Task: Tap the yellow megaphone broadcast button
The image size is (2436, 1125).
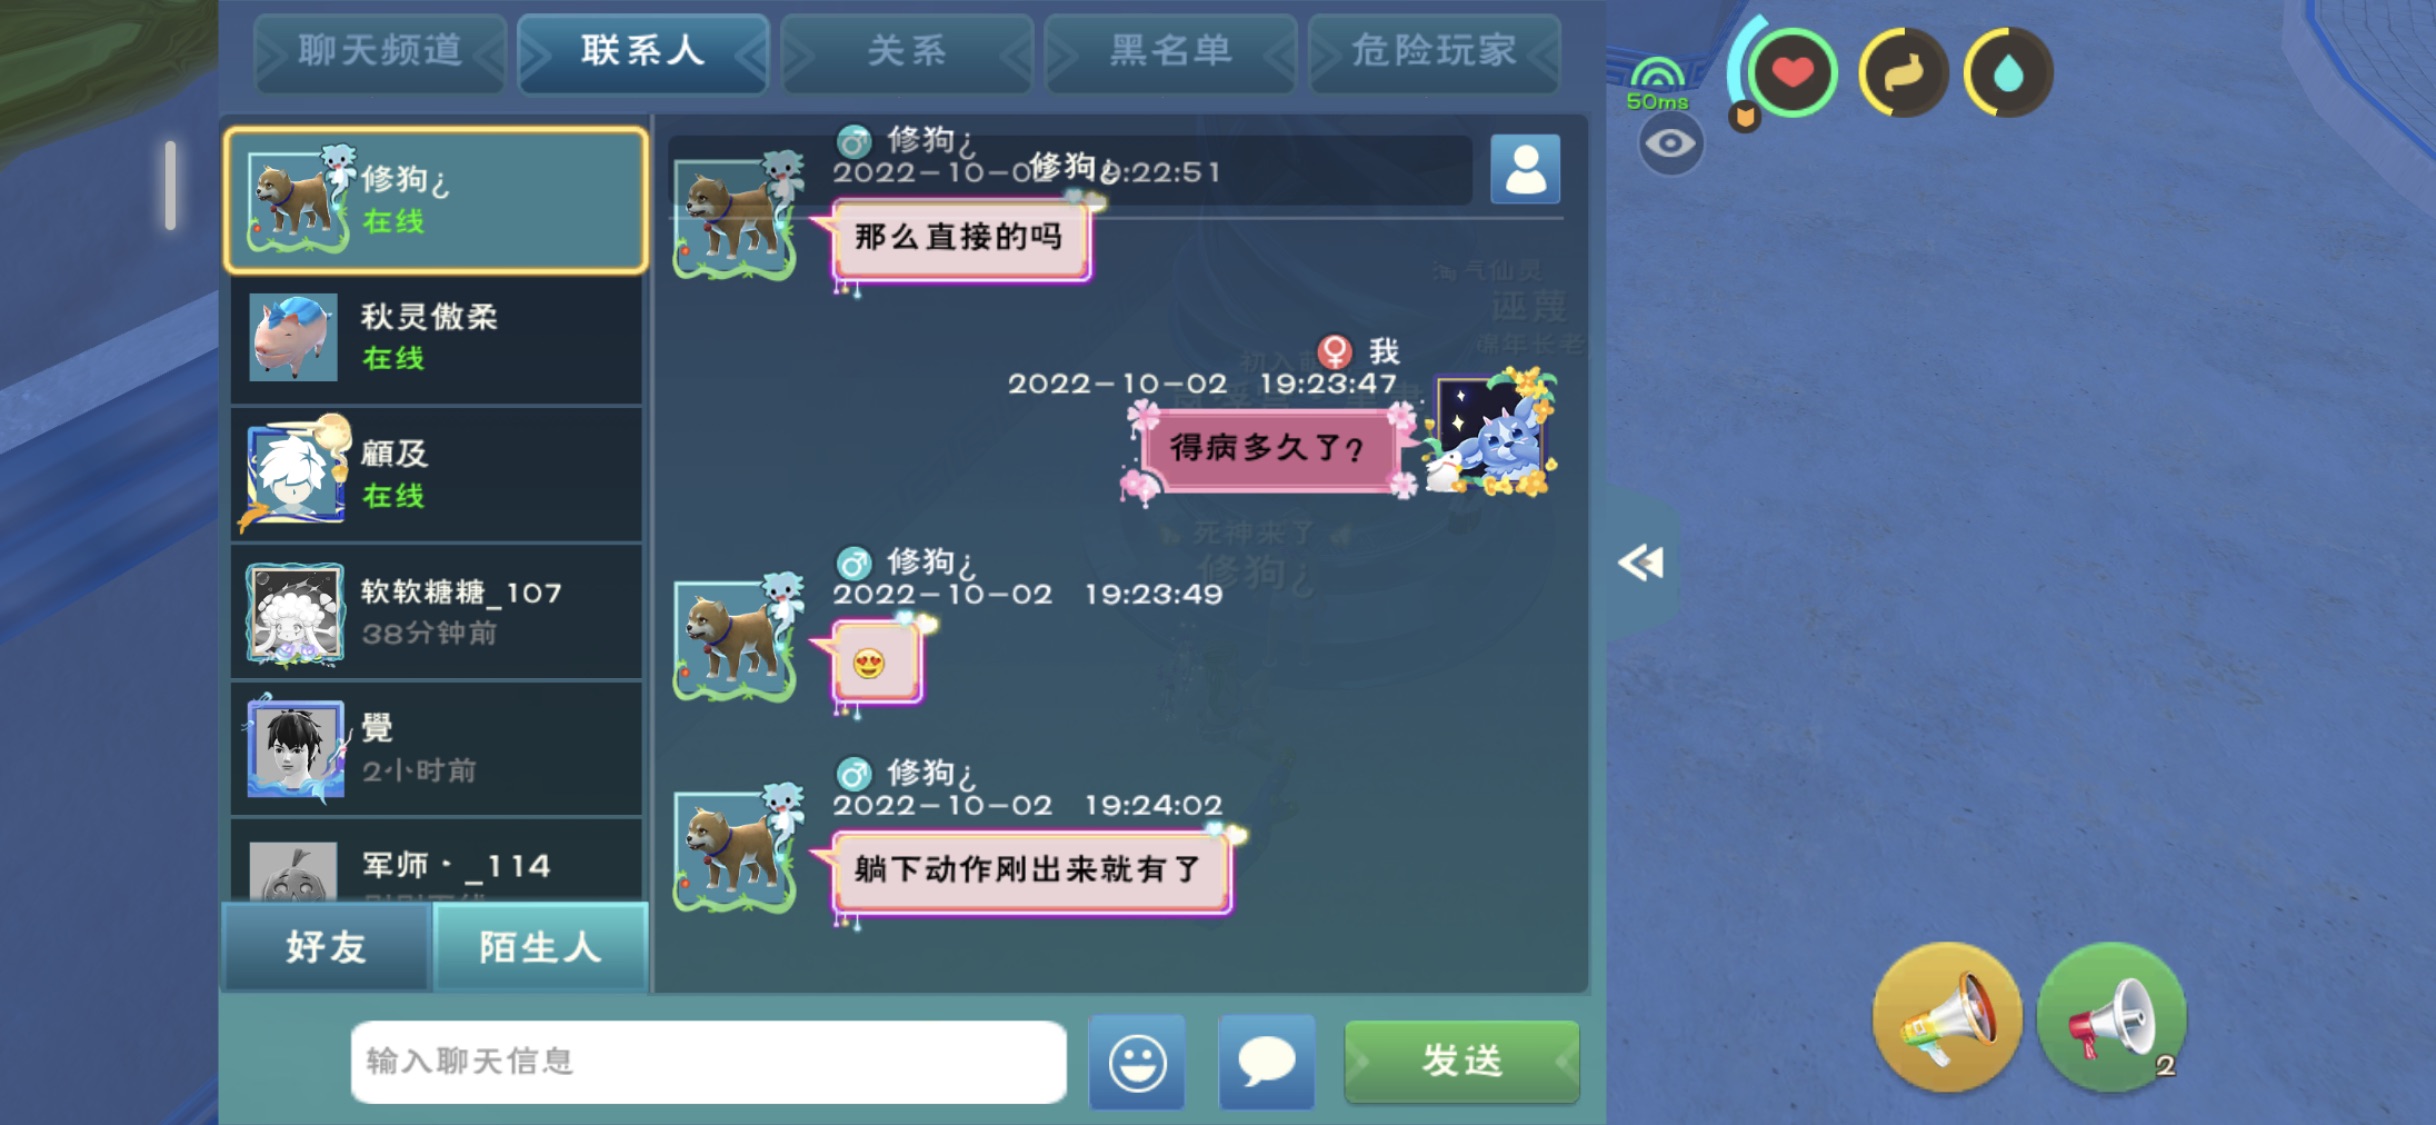Action: [1947, 1018]
